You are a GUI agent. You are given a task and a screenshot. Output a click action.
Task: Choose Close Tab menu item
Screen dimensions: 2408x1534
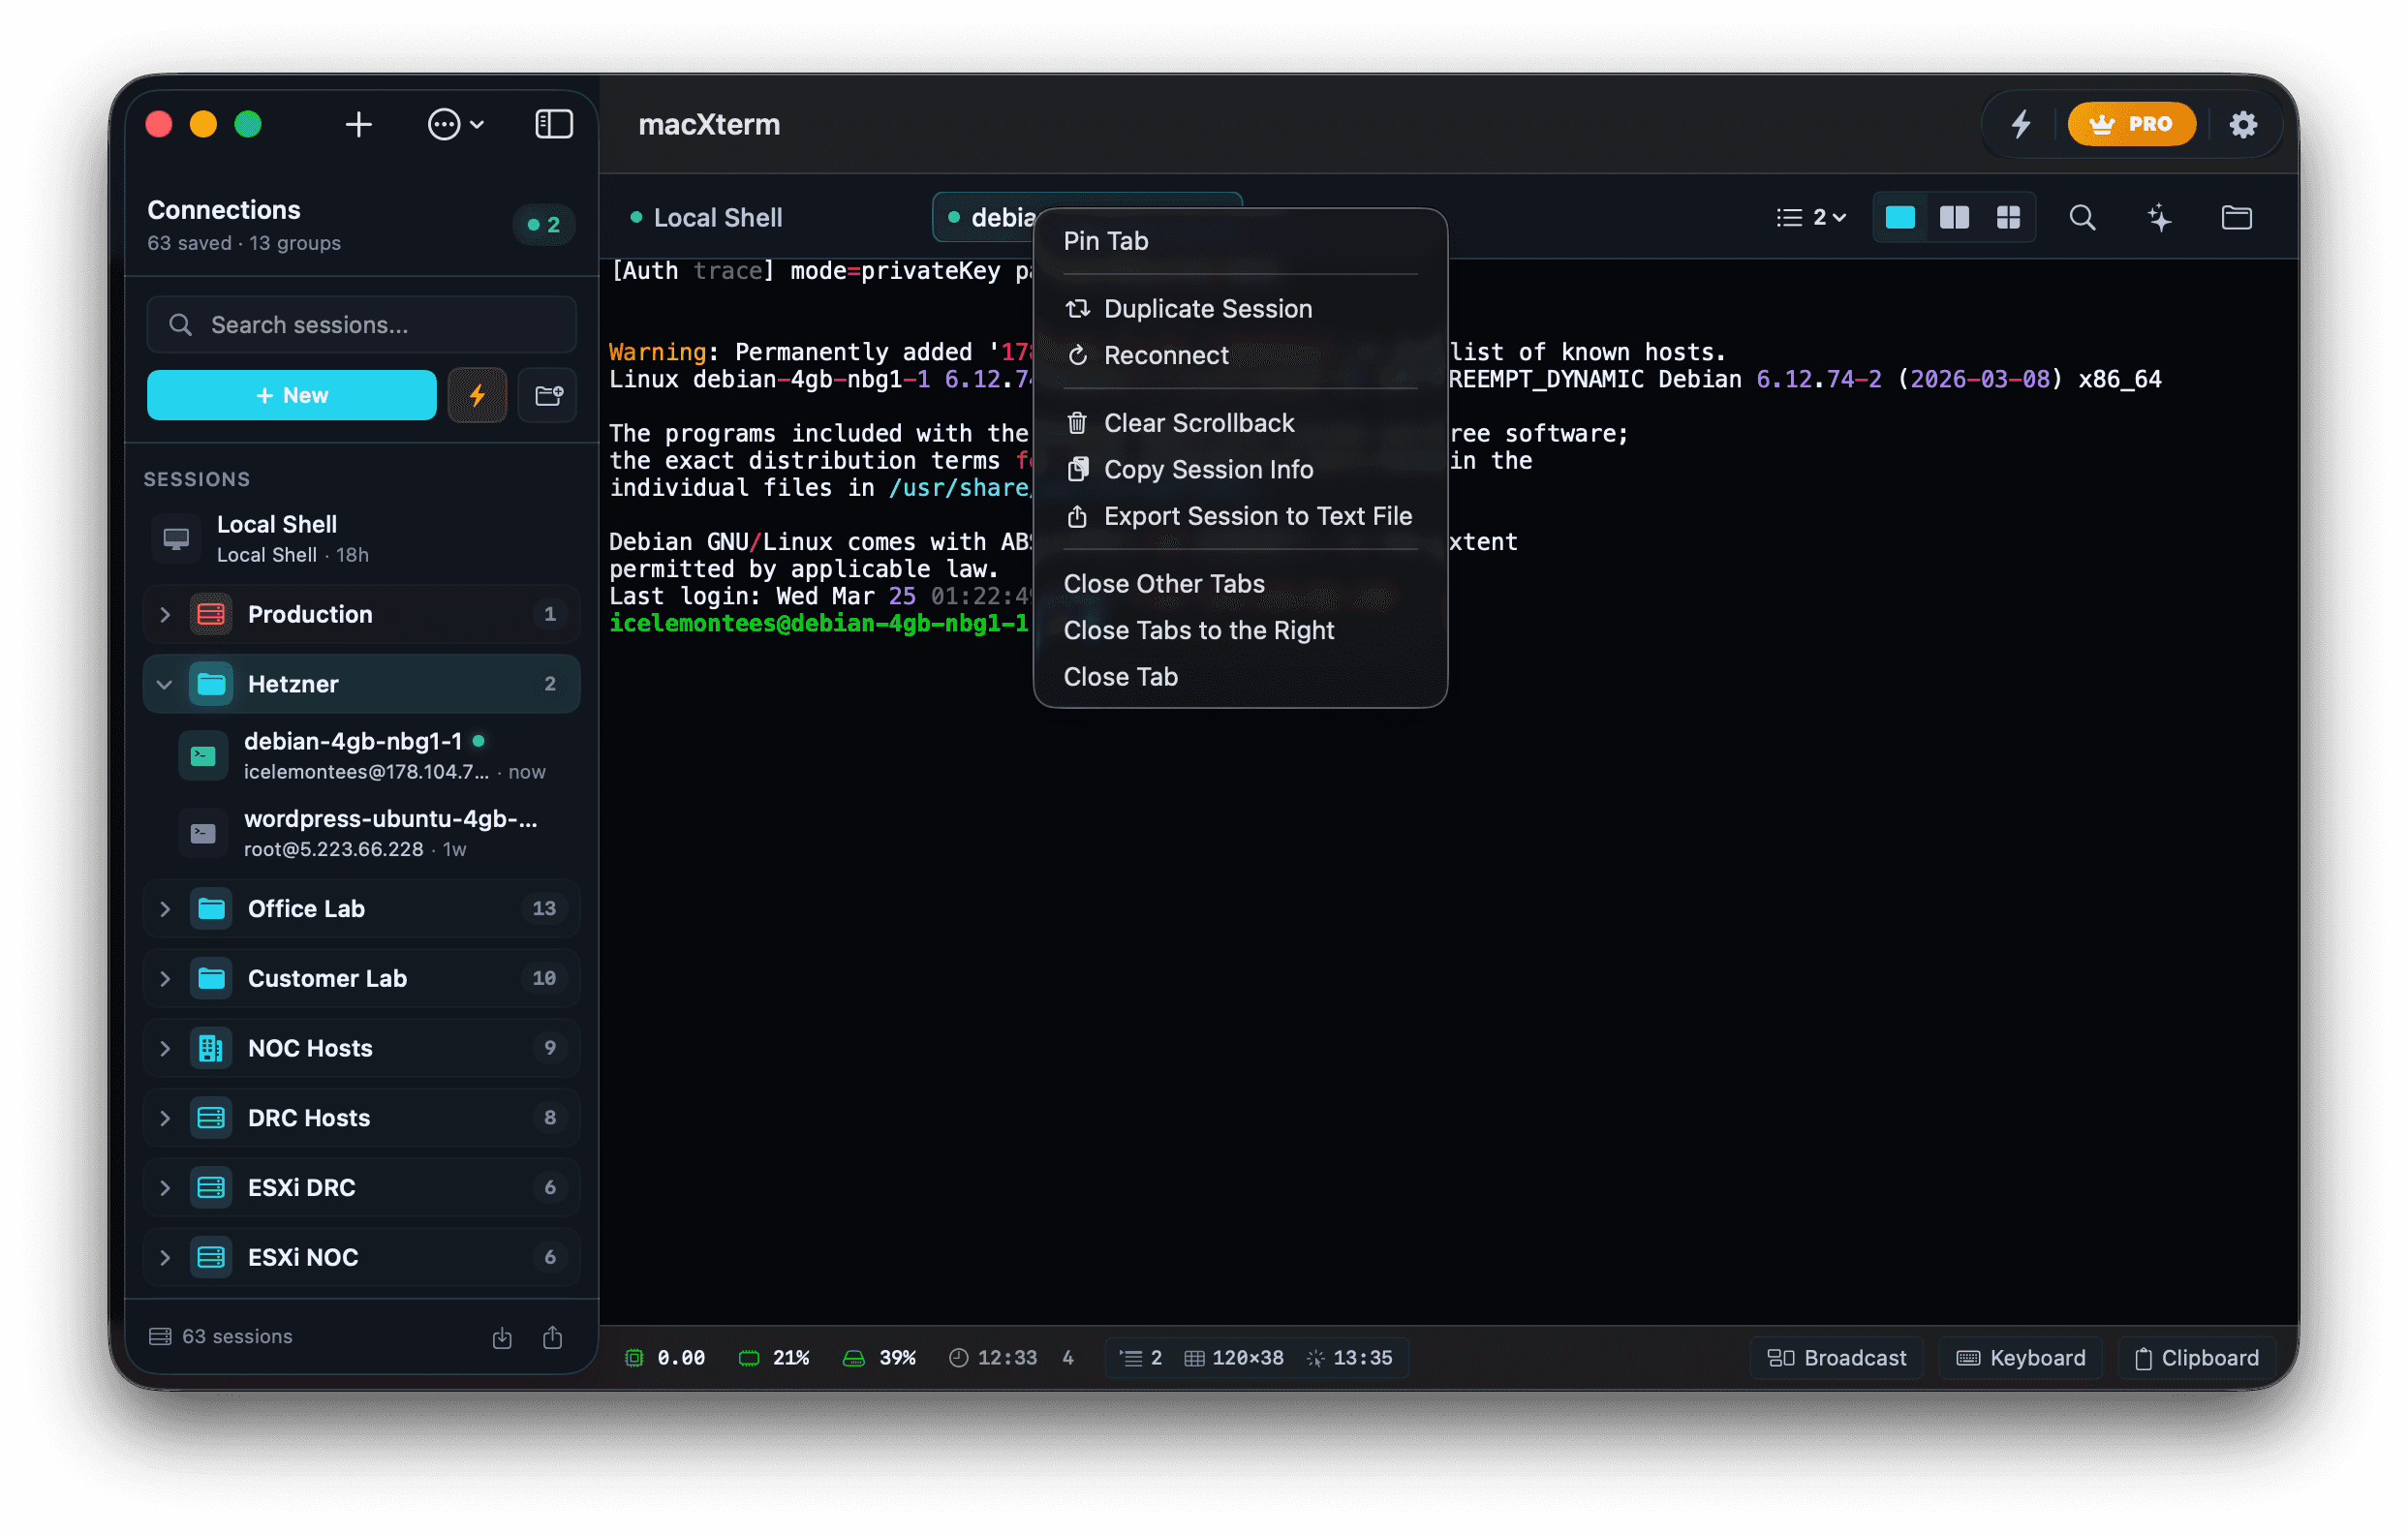(1240, 677)
